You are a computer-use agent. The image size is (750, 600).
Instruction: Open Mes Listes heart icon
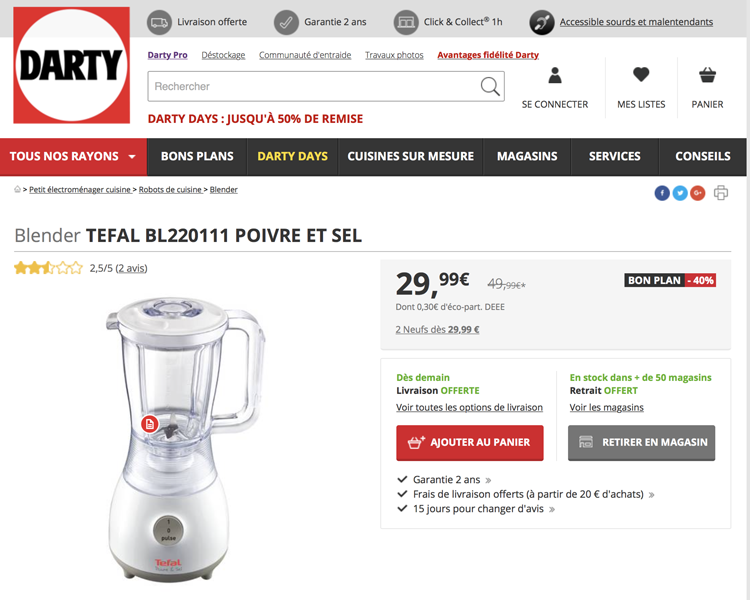point(641,75)
